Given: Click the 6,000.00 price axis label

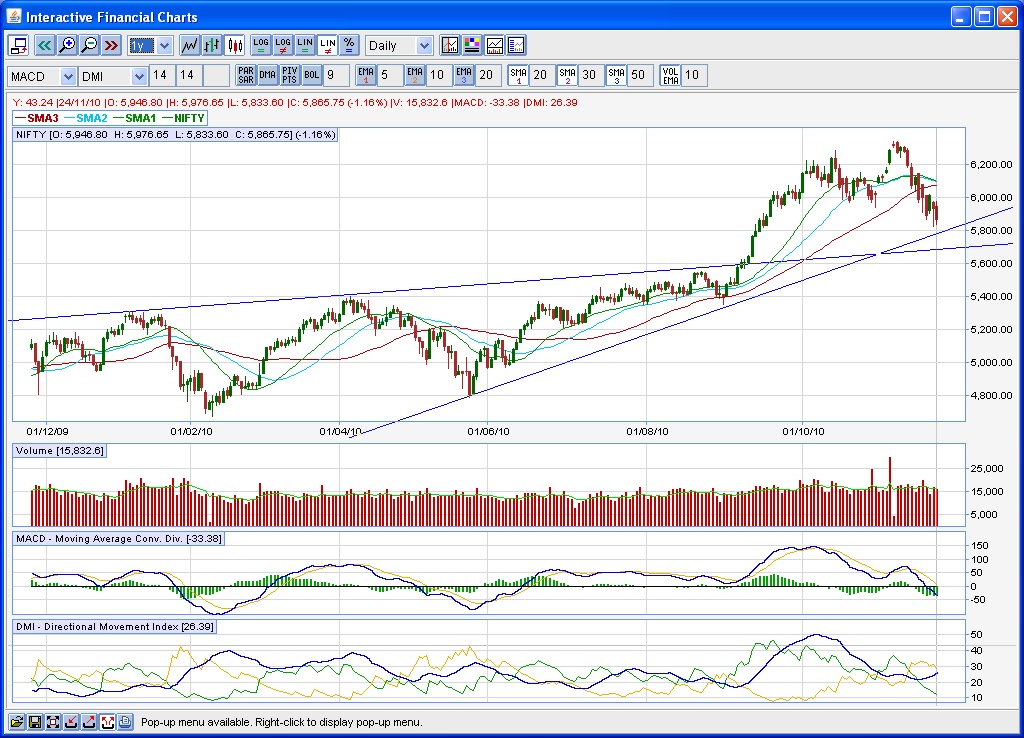Looking at the screenshot, I should pyautogui.click(x=991, y=197).
